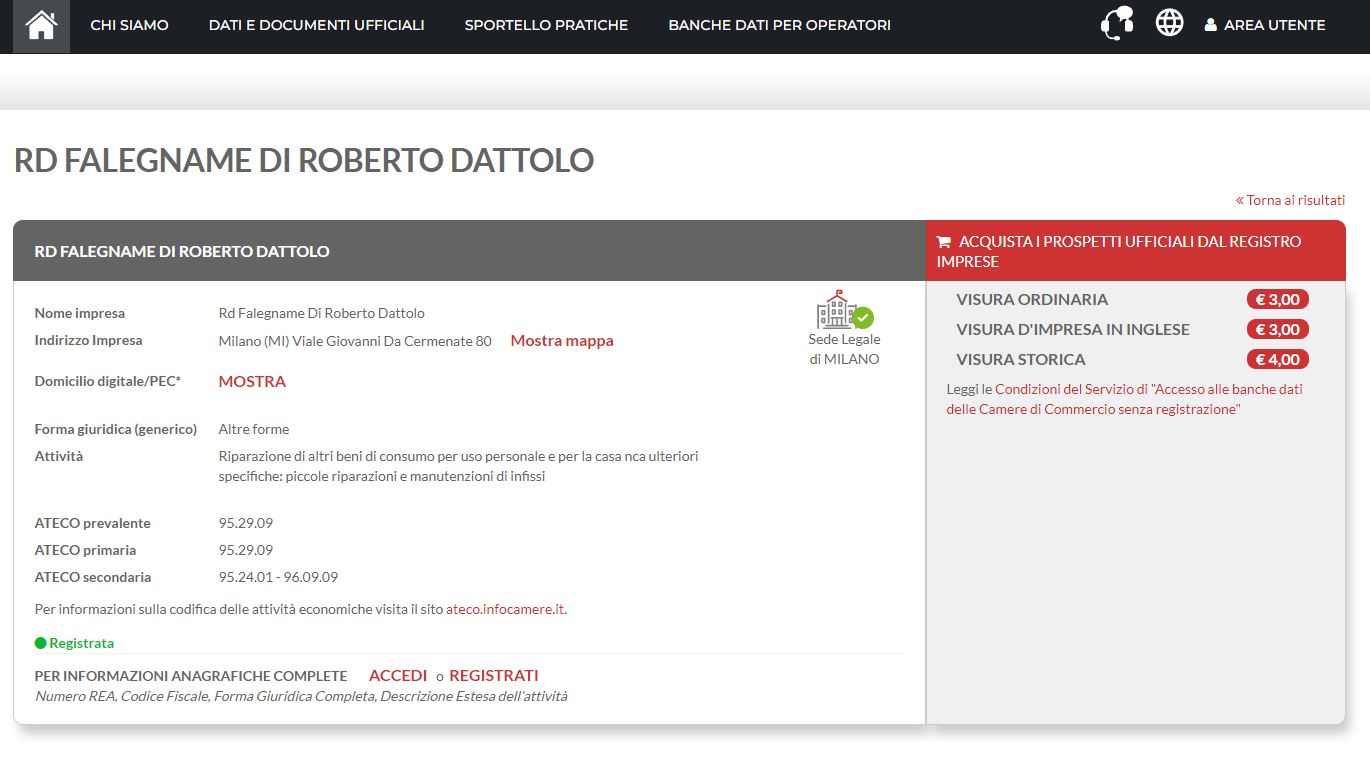Open the support headset chat icon
1370x757 pixels.
(1117, 24)
